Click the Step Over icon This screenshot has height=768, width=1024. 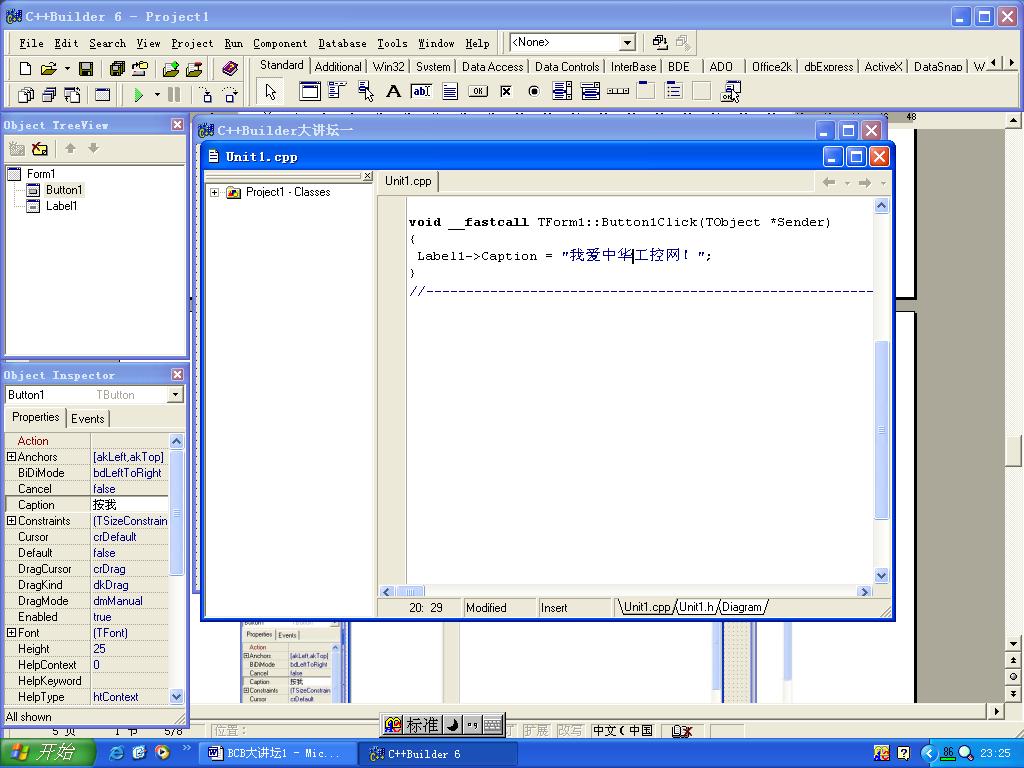coord(230,95)
